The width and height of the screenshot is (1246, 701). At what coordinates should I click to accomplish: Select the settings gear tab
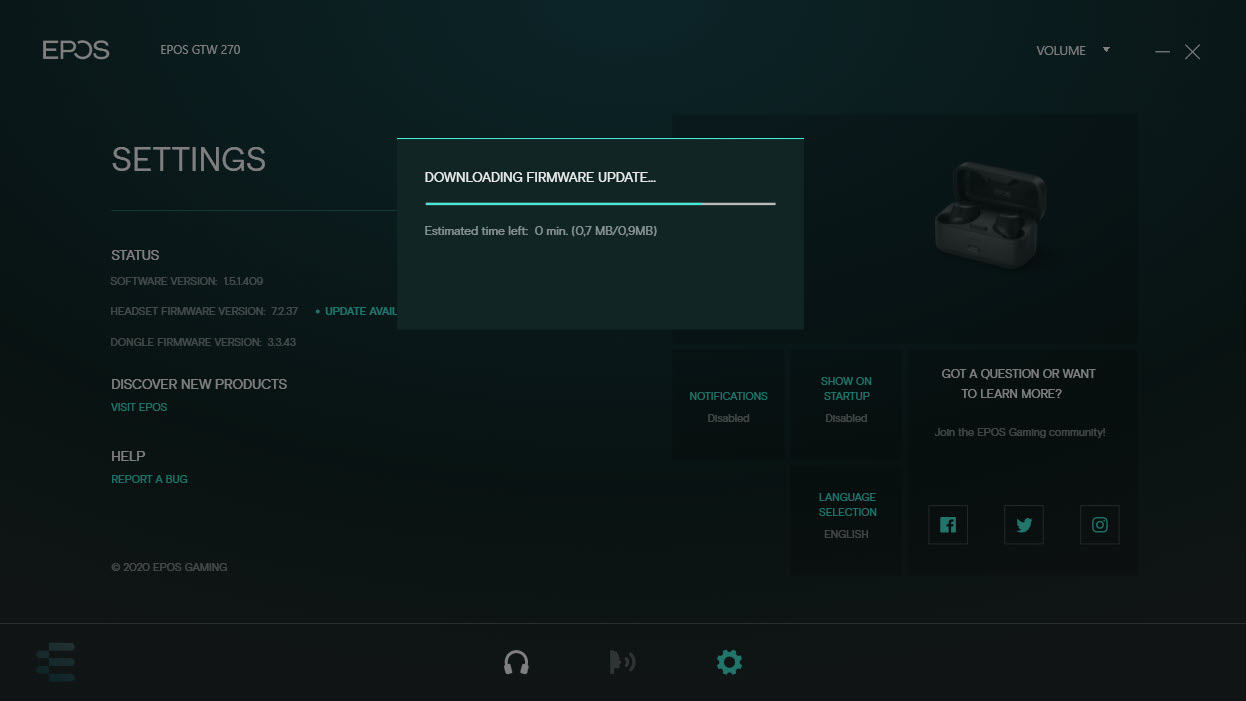click(730, 662)
